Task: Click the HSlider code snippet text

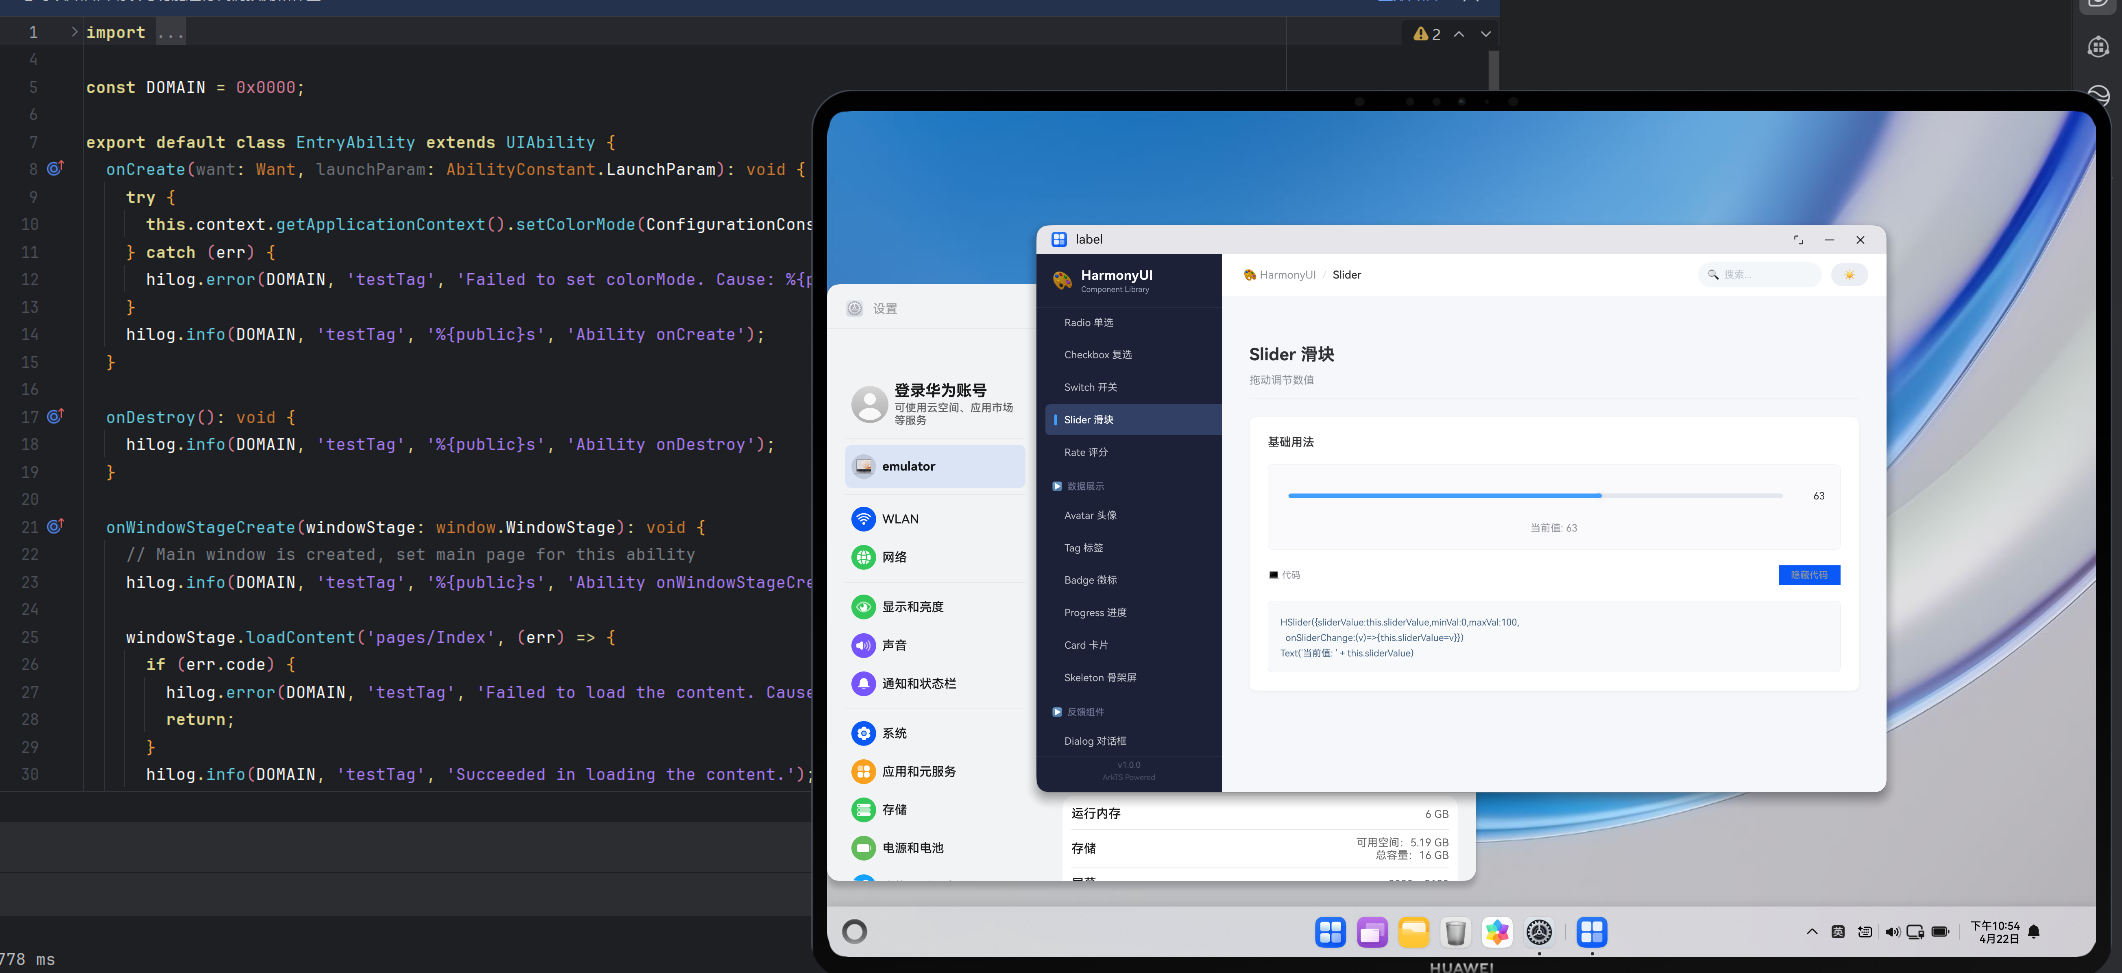Action: 1399,638
